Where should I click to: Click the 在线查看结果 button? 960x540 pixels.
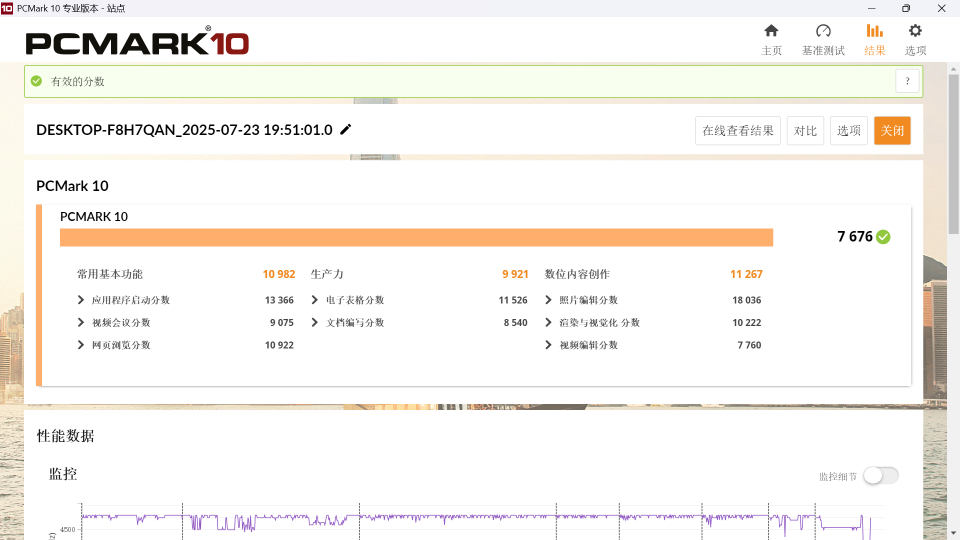tap(738, 130)
